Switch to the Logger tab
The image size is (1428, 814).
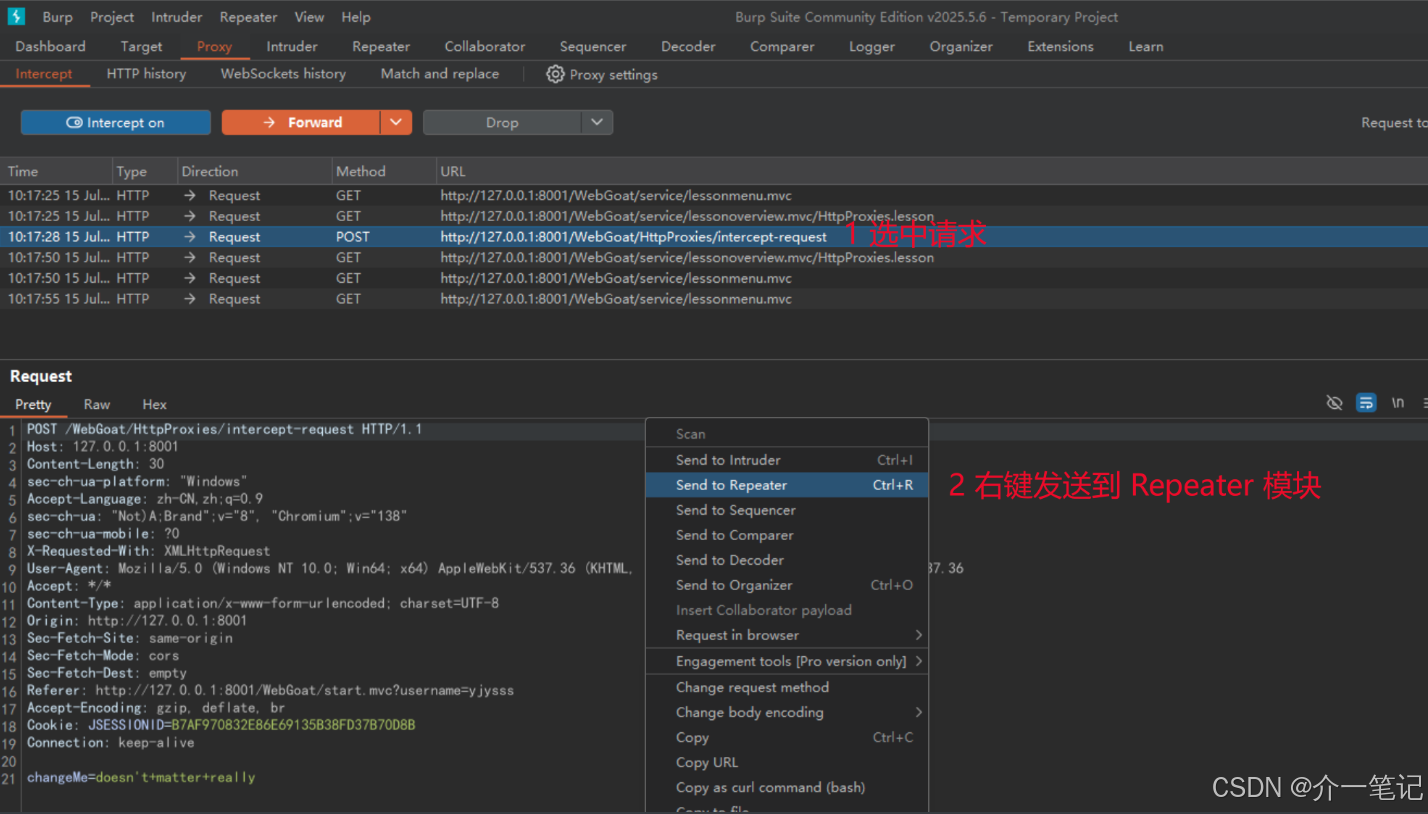click(x=872, y=46)
